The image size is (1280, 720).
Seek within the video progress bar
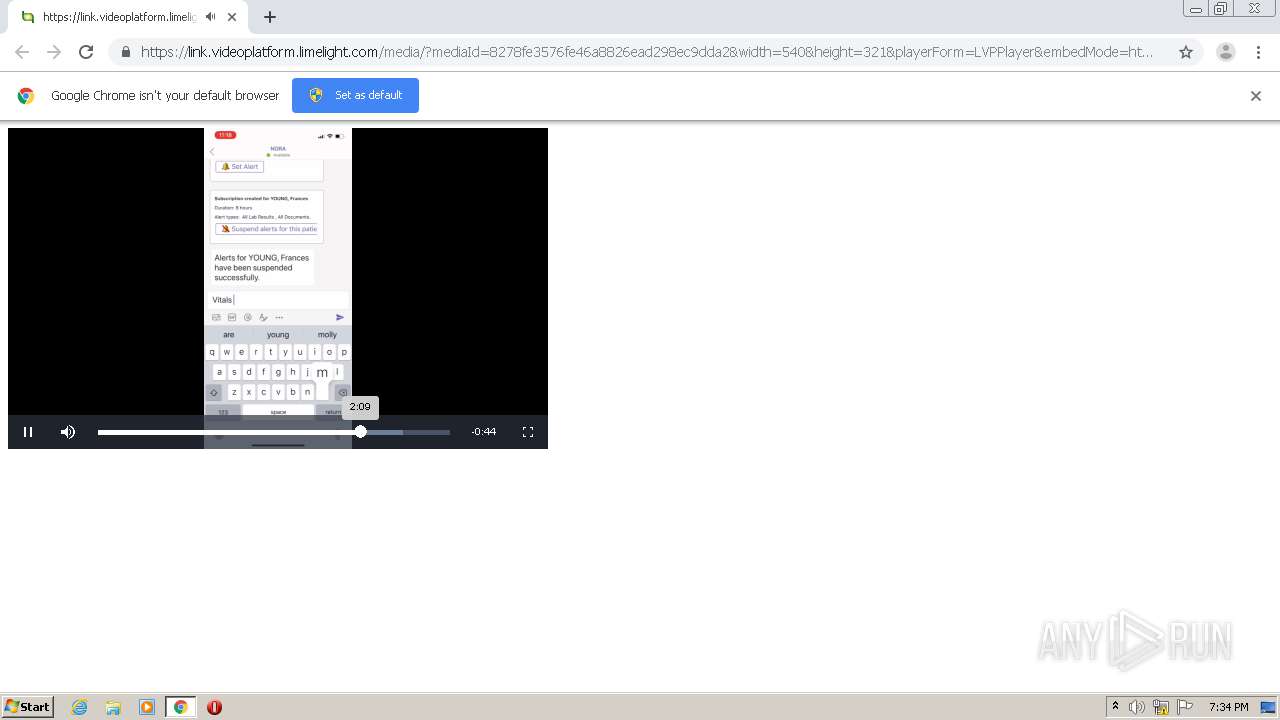[274, 432]
